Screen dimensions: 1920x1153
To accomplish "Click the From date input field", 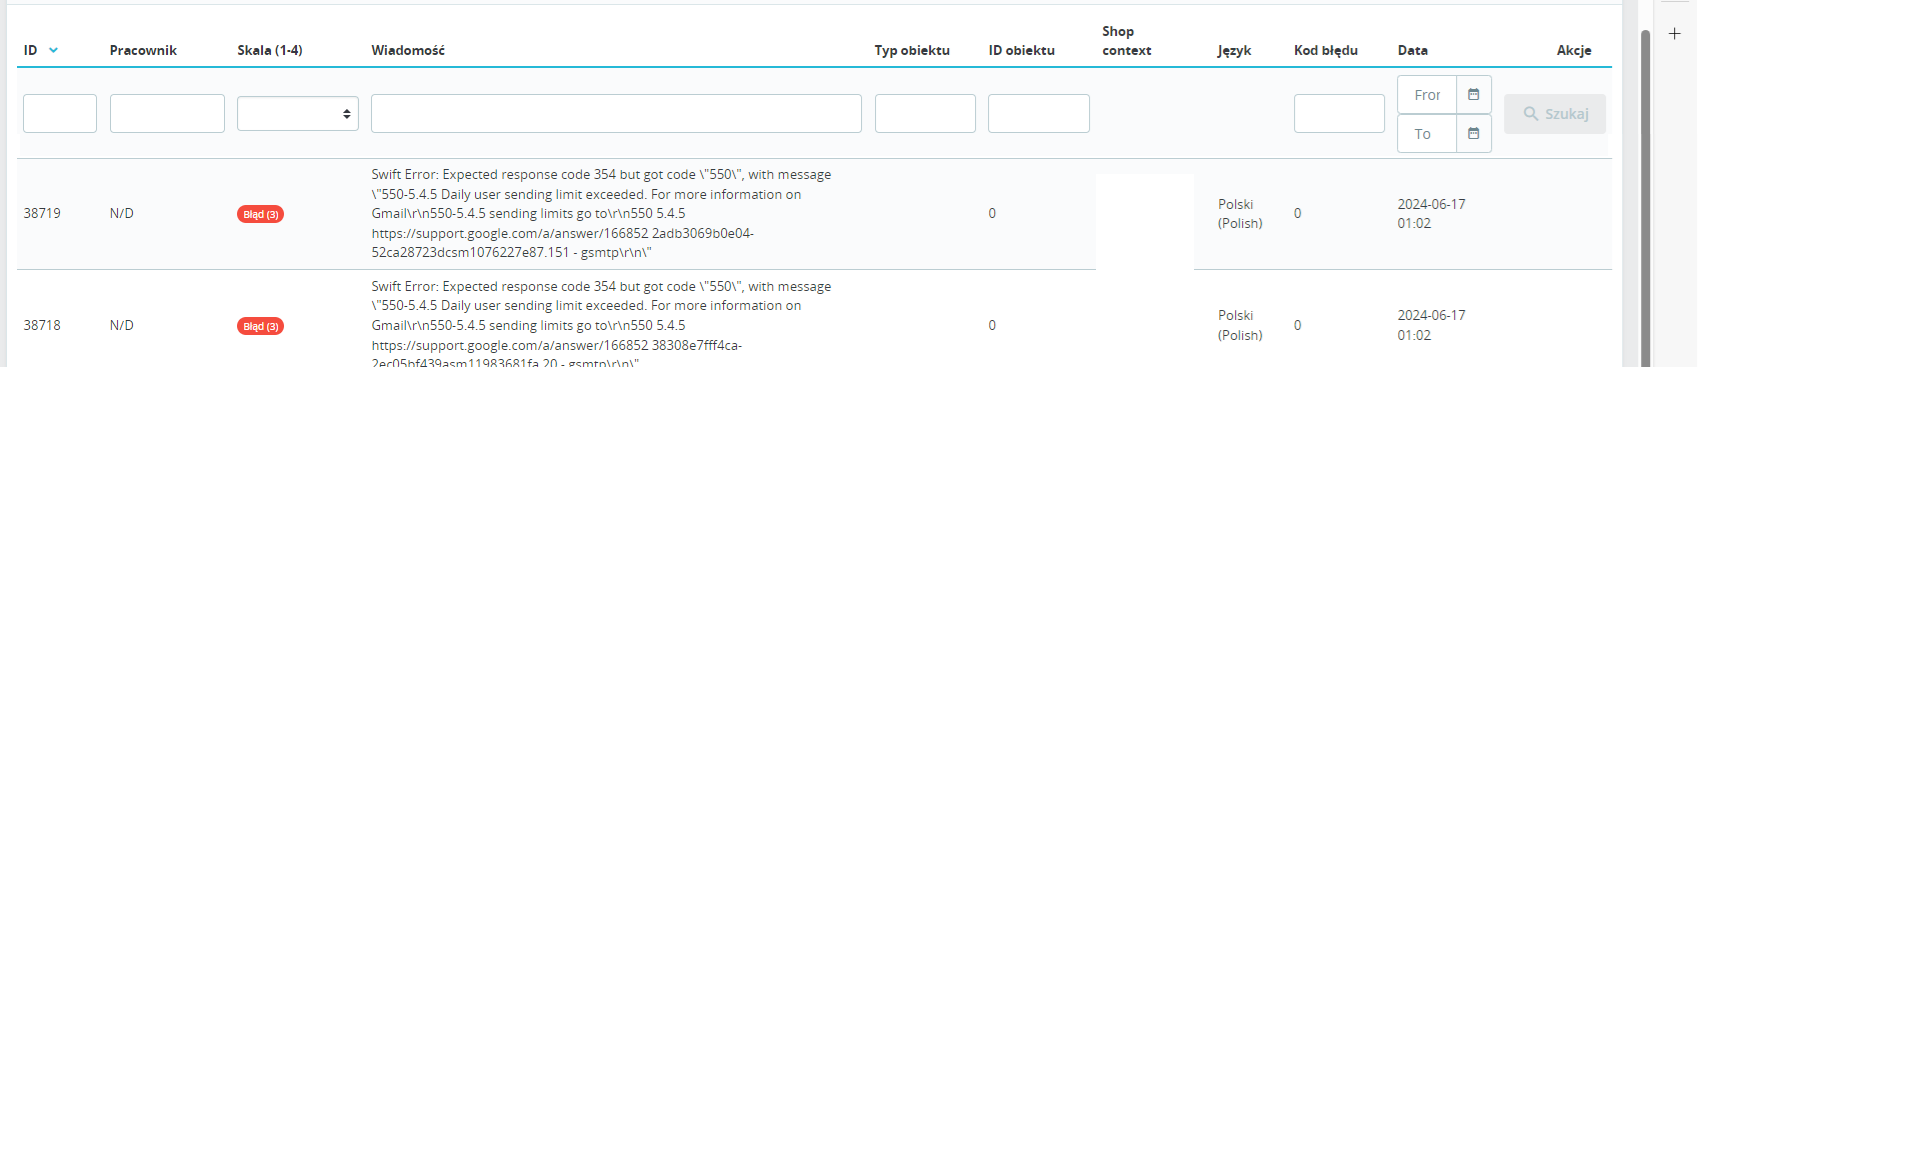I will point(1427,95).
